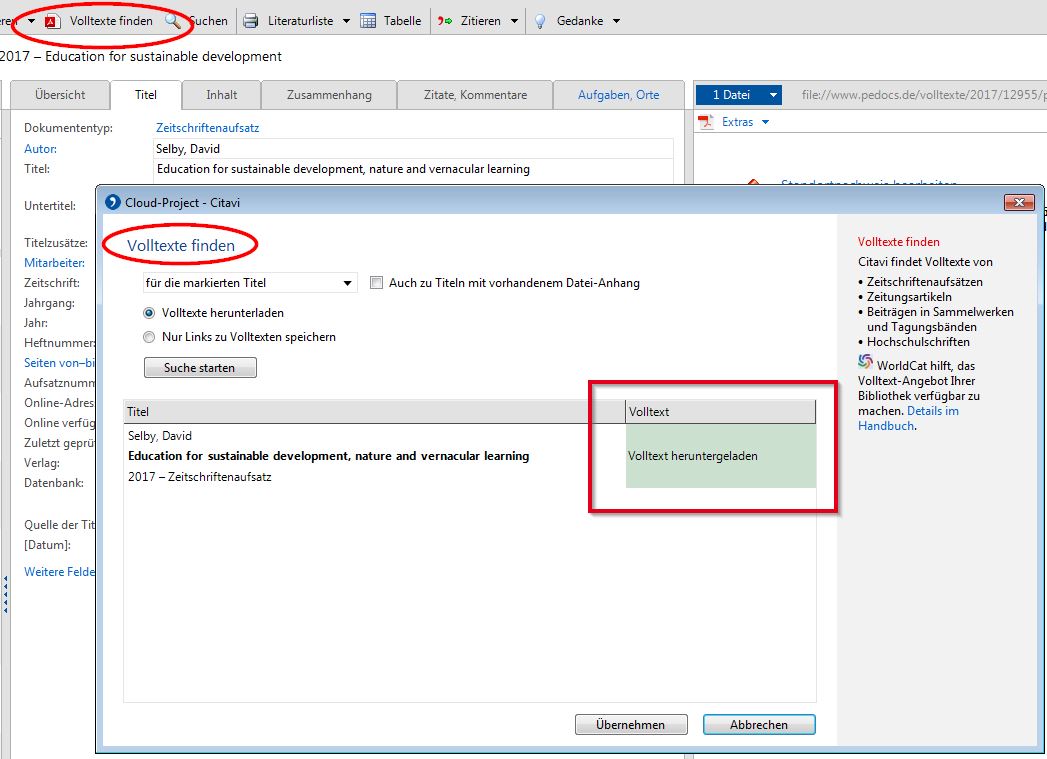Click the 'Volltext' column header in results list
This screenshot has height=759, width=1047.
(720, 412)
